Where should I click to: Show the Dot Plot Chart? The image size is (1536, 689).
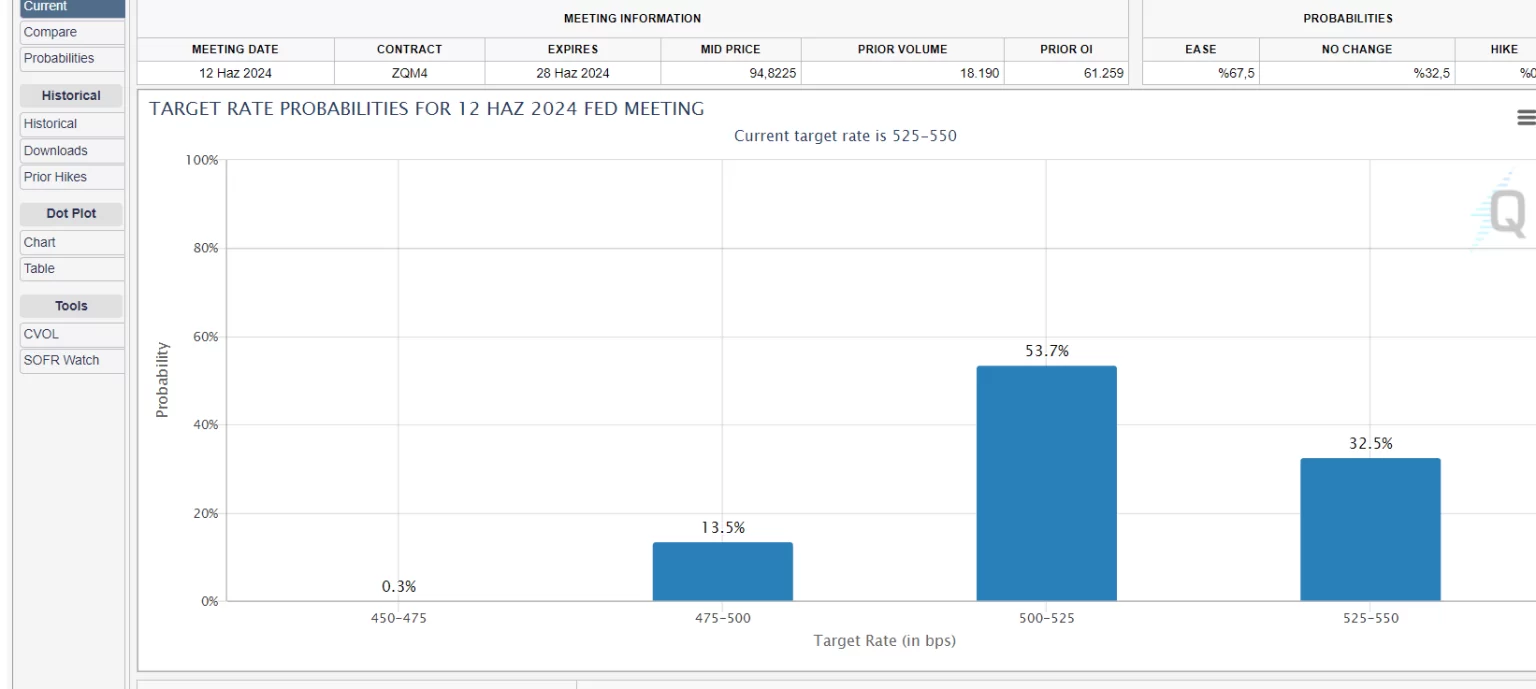coord(72,242)
